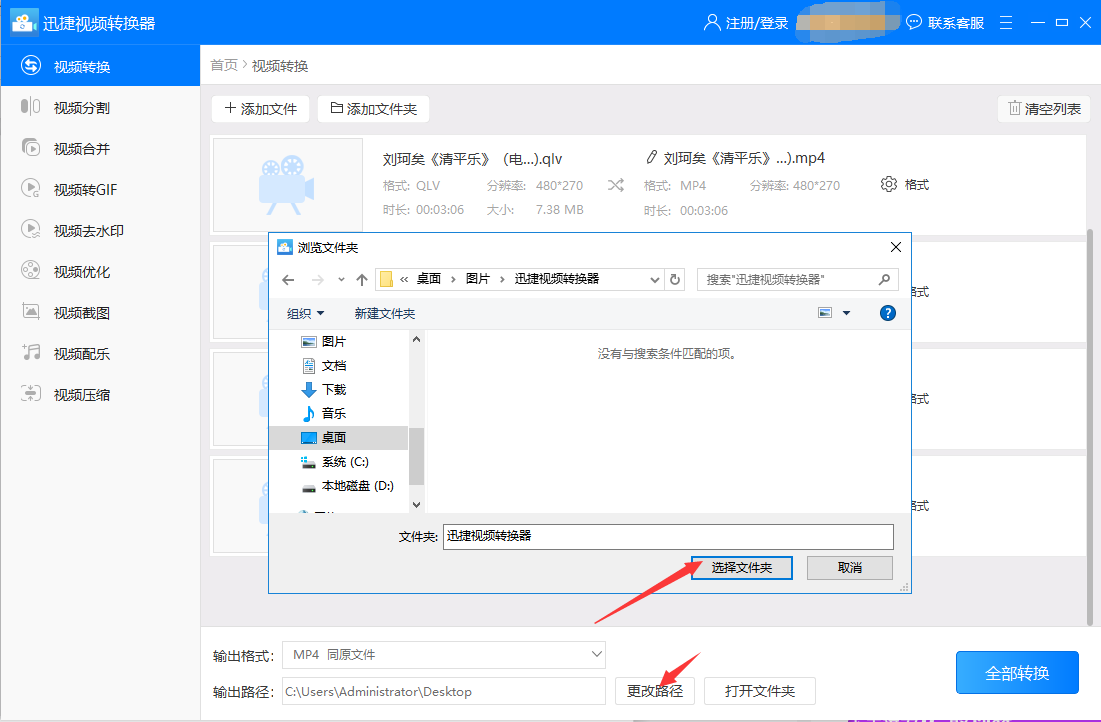This screenshot has height=722, width=1101.
Task: Click the main list vertical scrollbar
Action: [1090, 427]
